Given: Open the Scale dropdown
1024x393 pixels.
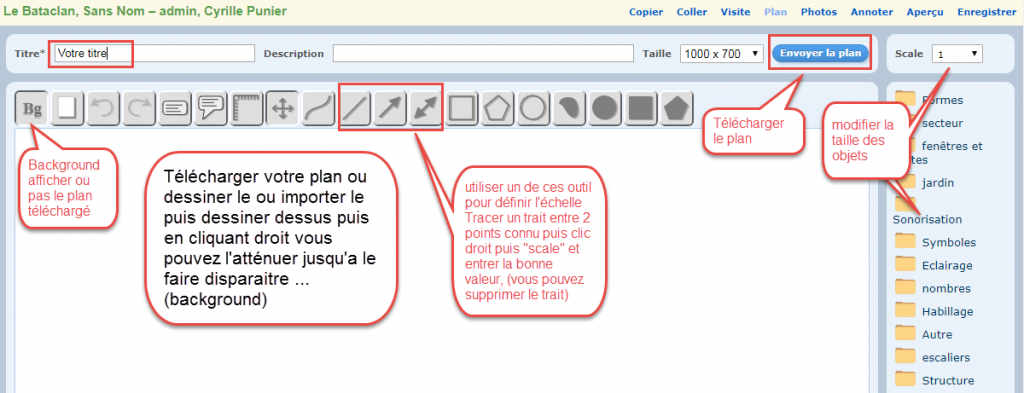Looking at the screenshot, I should click(x=957, y=54).
